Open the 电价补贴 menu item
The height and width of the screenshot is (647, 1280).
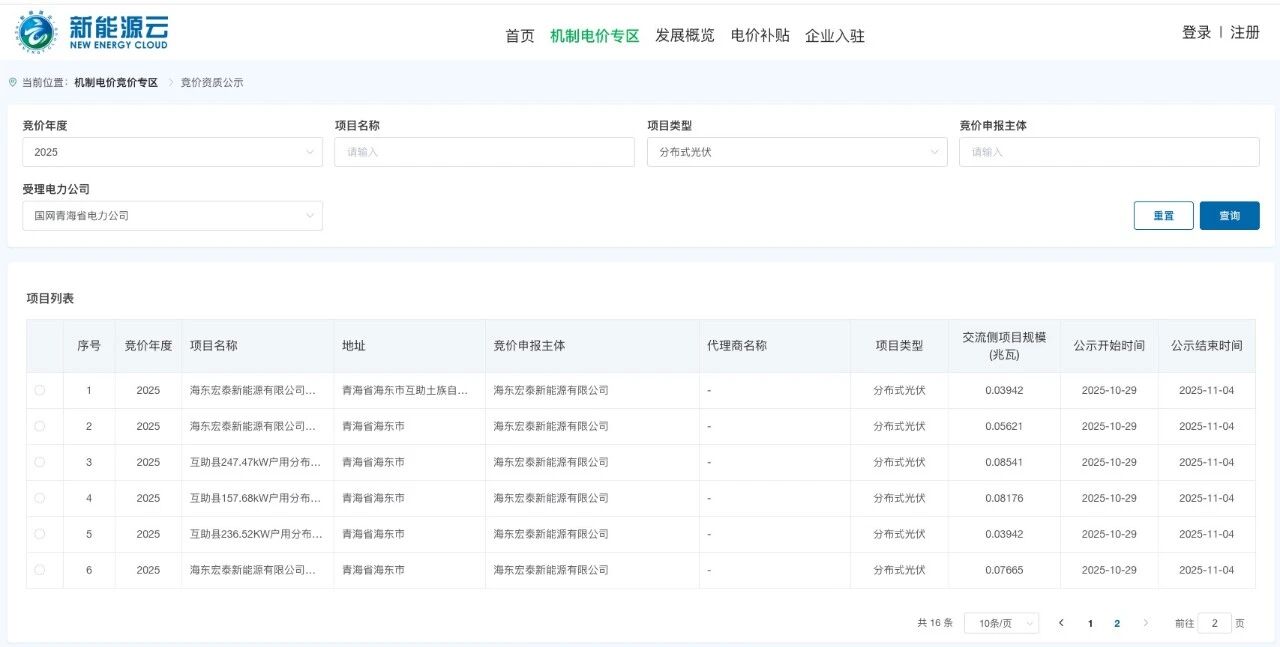[x=760, y=36]
